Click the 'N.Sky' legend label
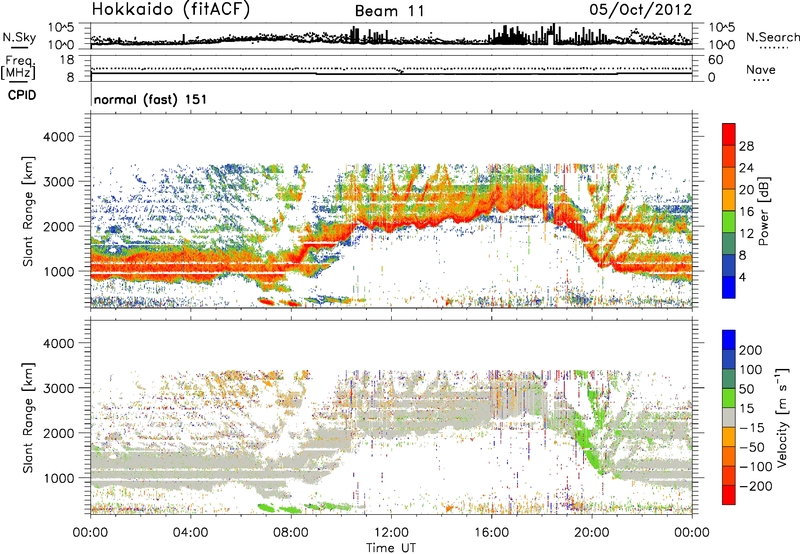 click(x=19, y=37)
